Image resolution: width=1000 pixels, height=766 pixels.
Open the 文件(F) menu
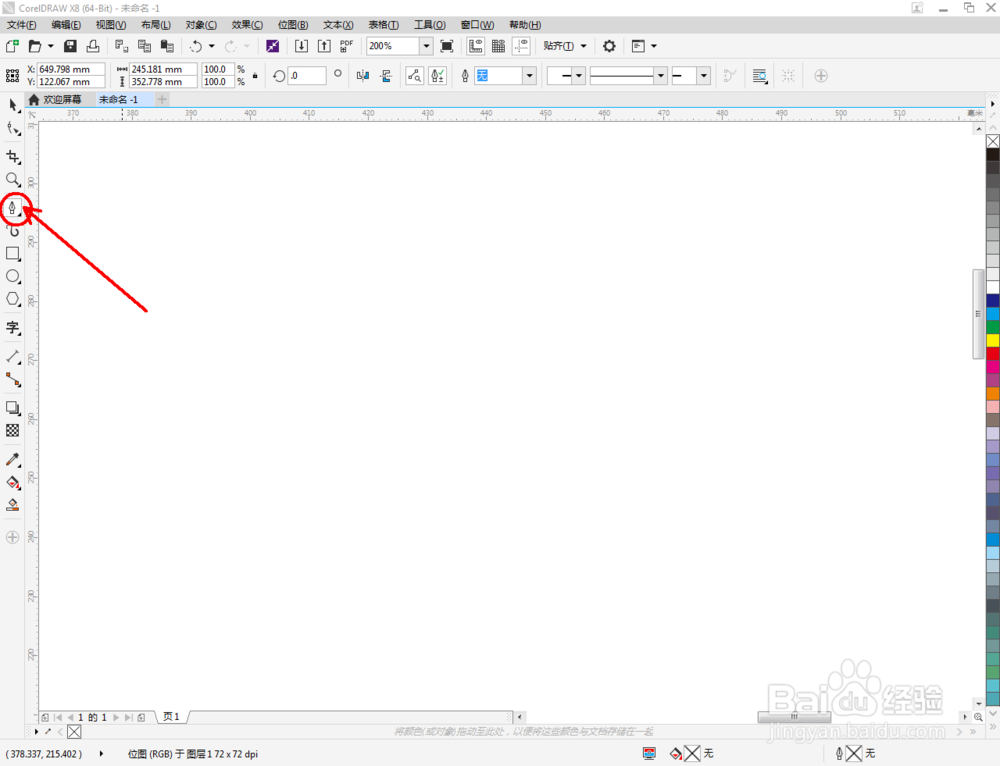[21, 25]
